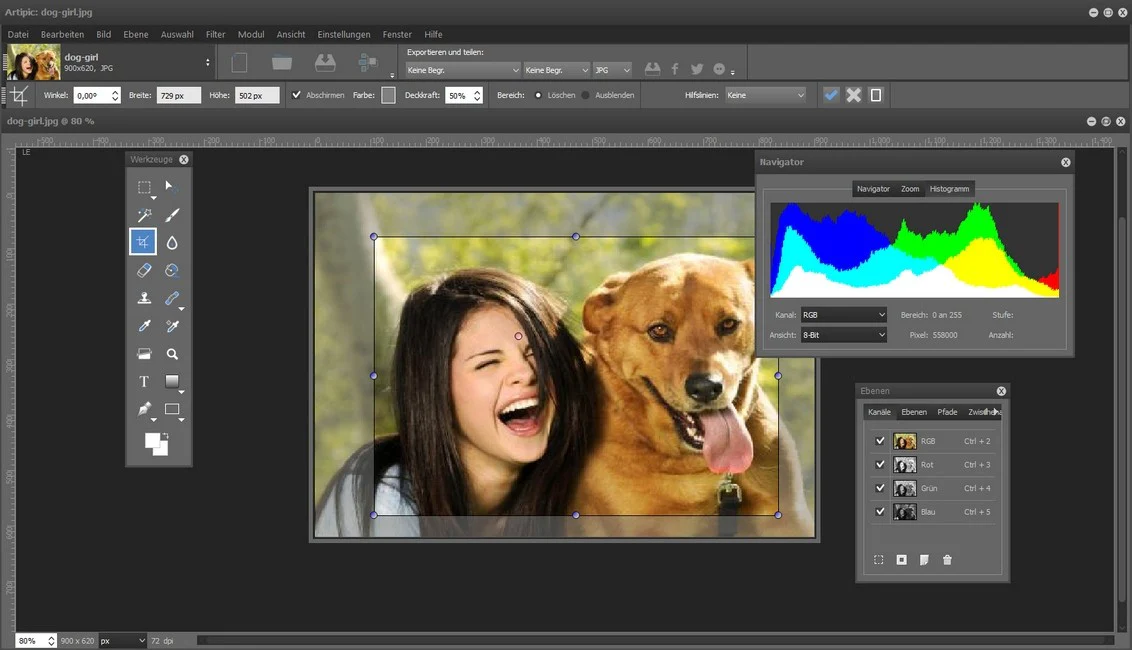
Task: Cancel crop with the X icon
Action: pos(853,95)
